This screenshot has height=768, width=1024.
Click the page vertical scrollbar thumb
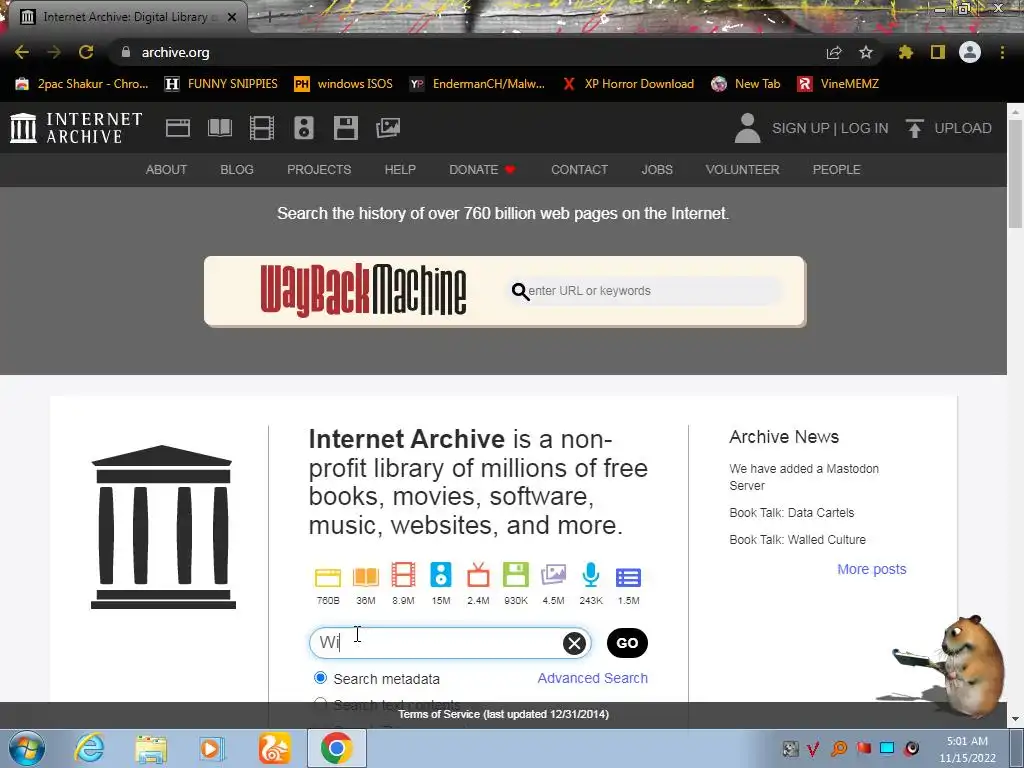point(1015,174)
